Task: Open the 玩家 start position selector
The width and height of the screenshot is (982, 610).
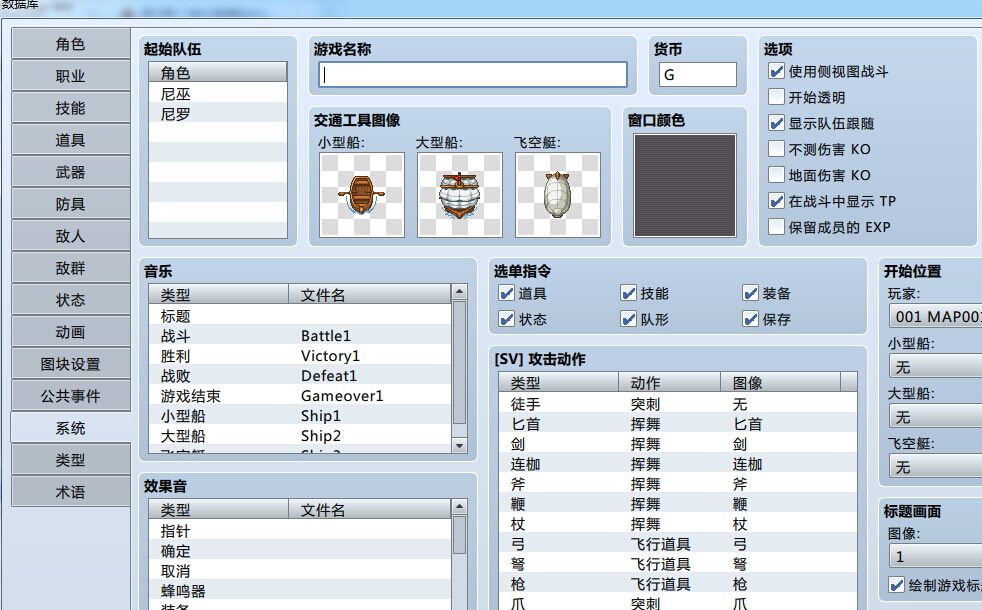Action: coord(935,316)
